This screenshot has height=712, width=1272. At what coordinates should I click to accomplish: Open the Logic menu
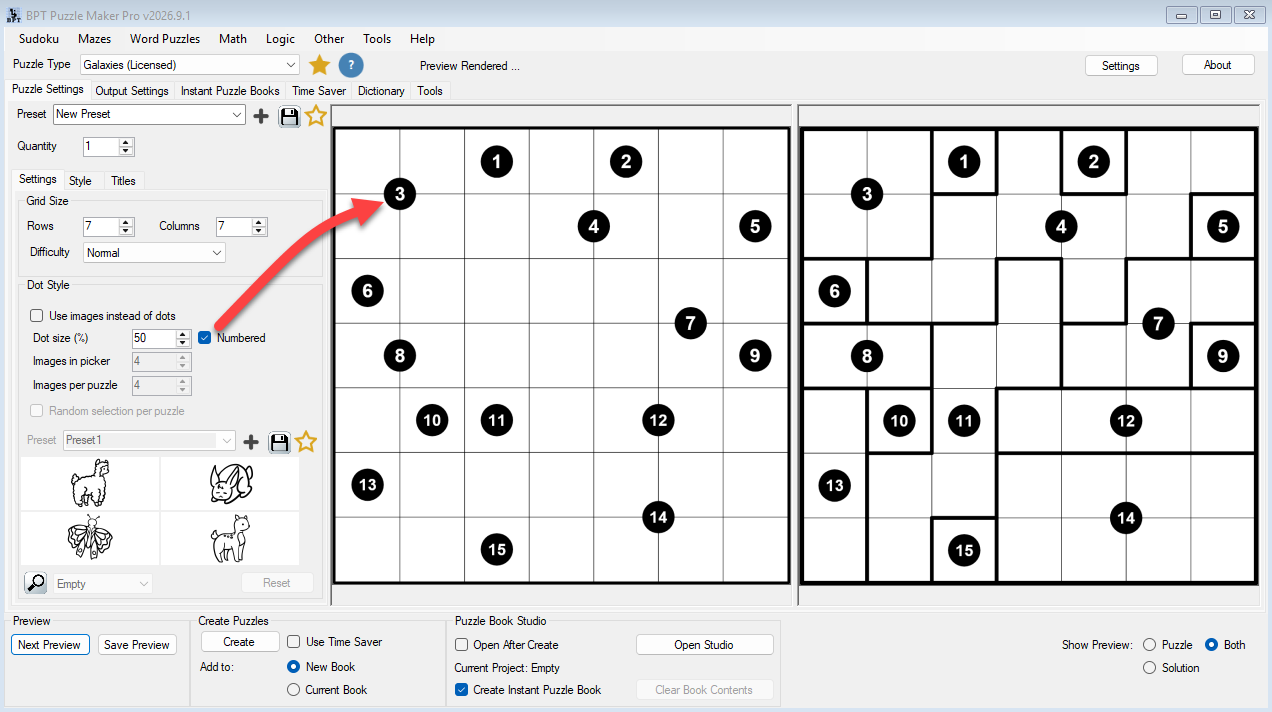coord(281,39)
